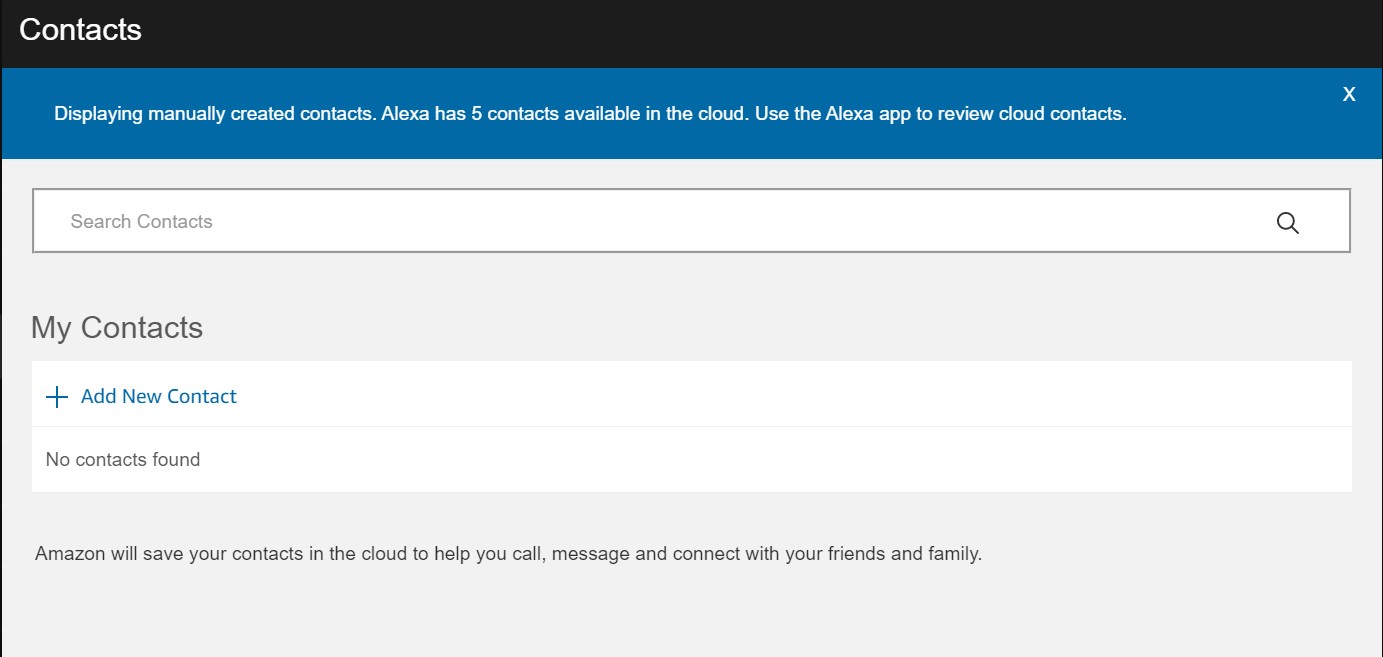Click the plus icon beside Add New Contact
This screenshot has height=657, width=1383.
pyautogui.click(x=57, y=397)
